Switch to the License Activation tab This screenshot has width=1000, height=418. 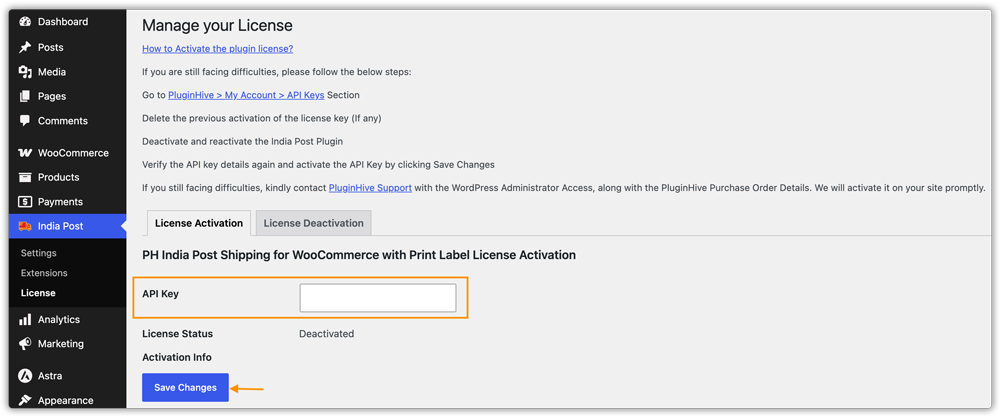pyautogui.click(x=199, y=223)
